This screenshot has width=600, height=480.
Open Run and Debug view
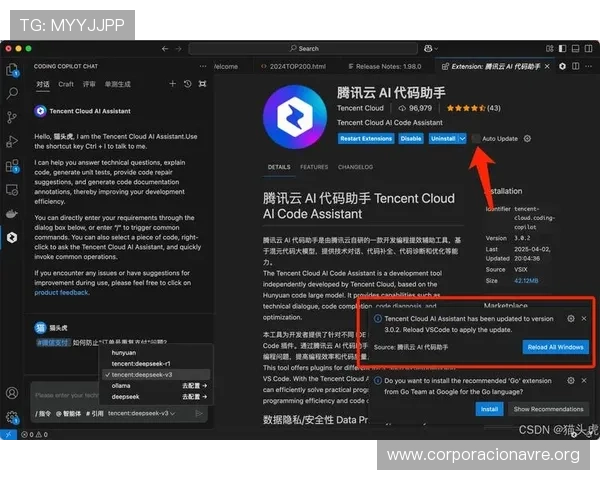coord(12,141)
